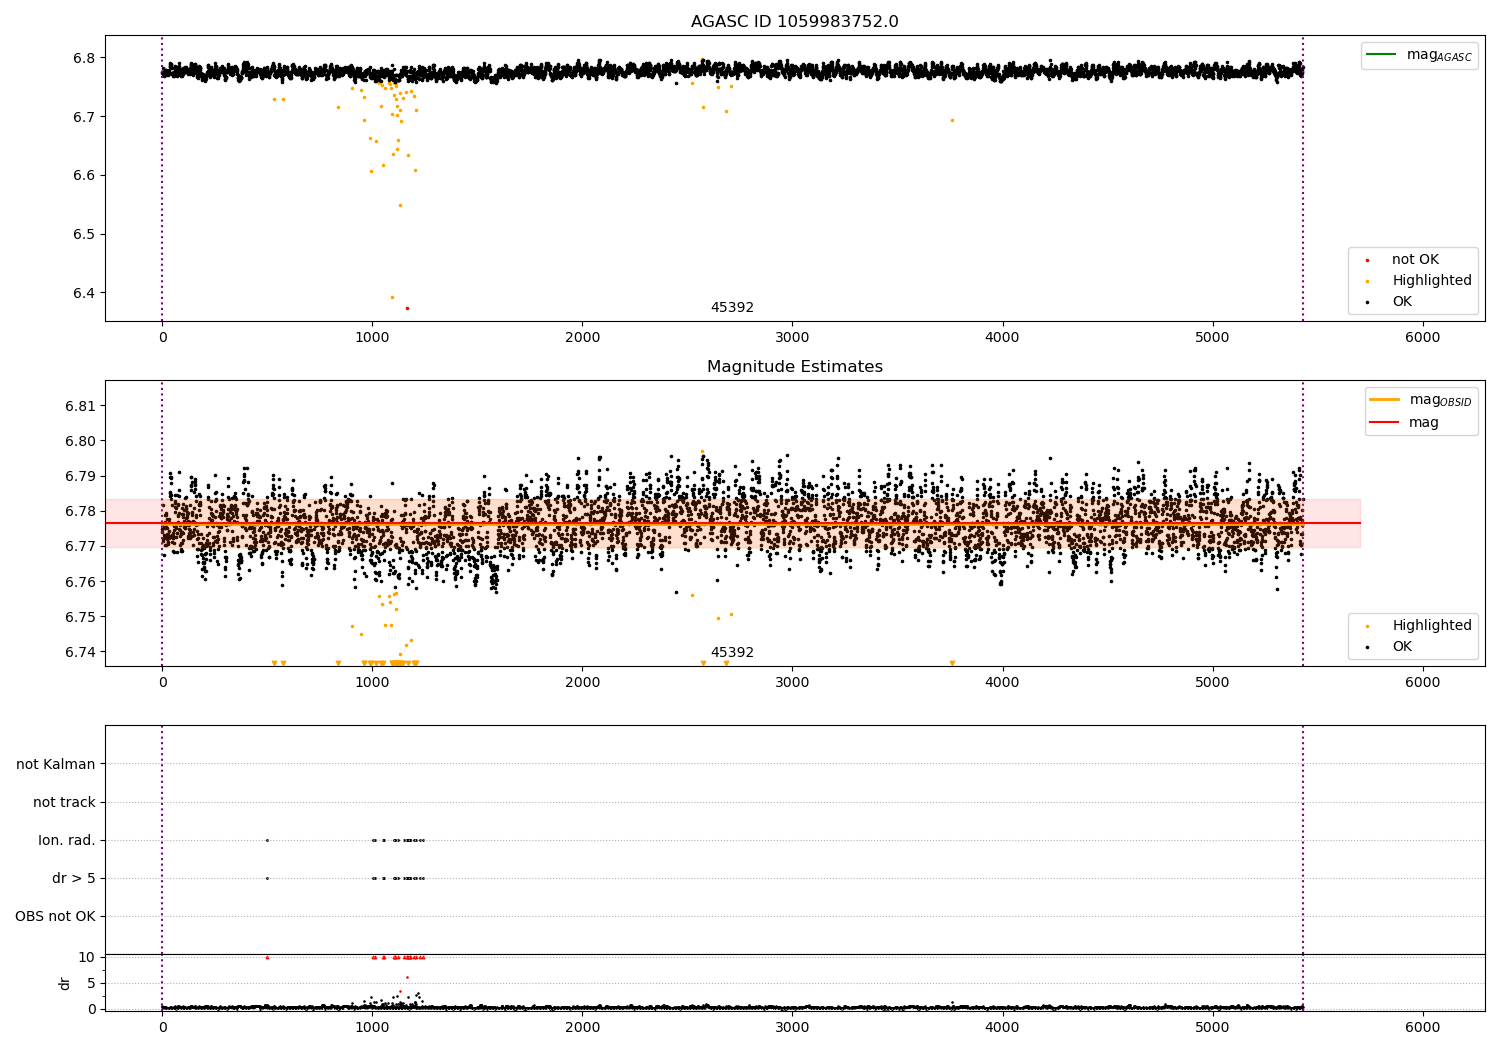This screenshot has height=1050, width=1500.
Task: Click the 3000 x-tick under top plot
Action: [x=792, y=338]
